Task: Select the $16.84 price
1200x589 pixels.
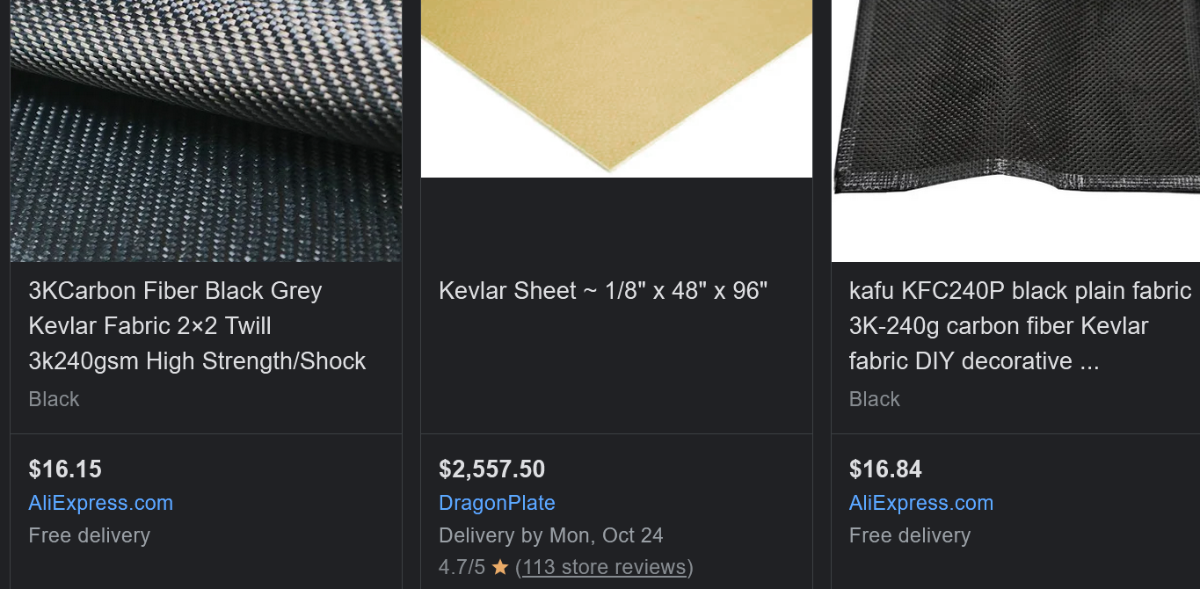Action: click(885, 469)
